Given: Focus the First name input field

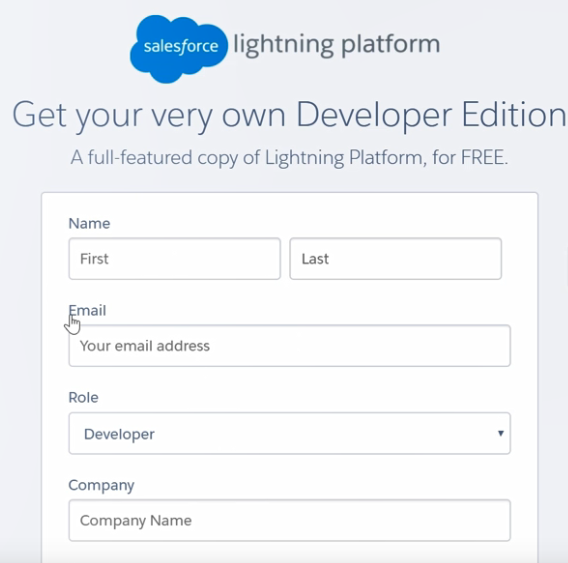Looking at the screenshot, I should pos(175,259).
